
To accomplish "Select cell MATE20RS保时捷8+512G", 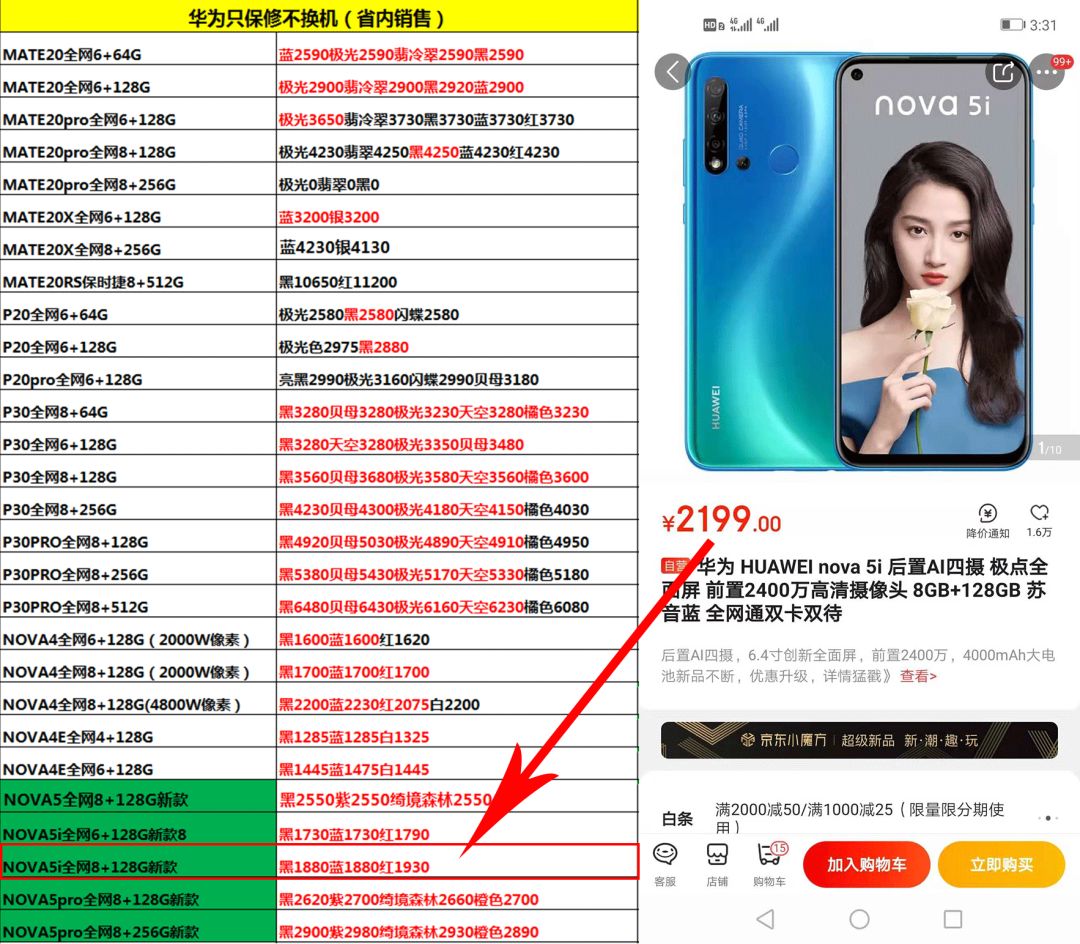I will click(x=138, y=276).
